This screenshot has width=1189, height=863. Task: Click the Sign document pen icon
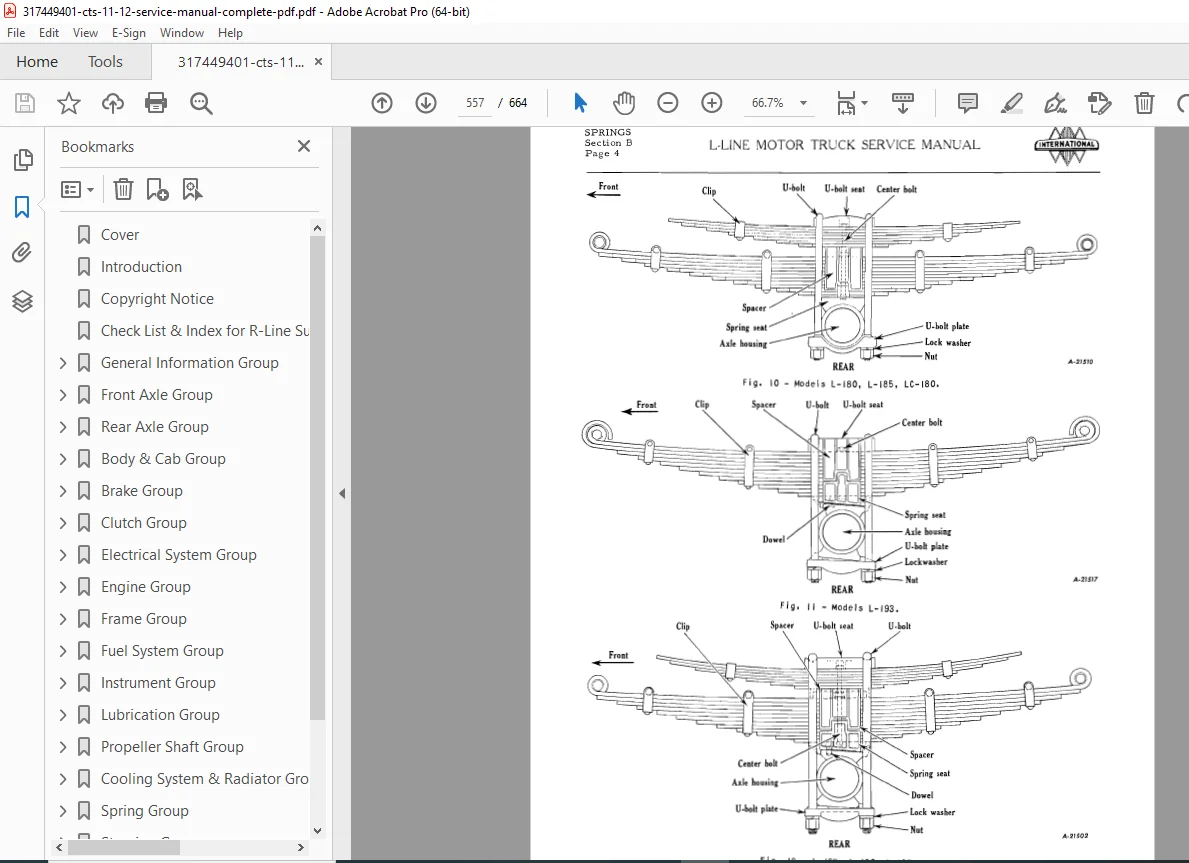point(1056,102)
